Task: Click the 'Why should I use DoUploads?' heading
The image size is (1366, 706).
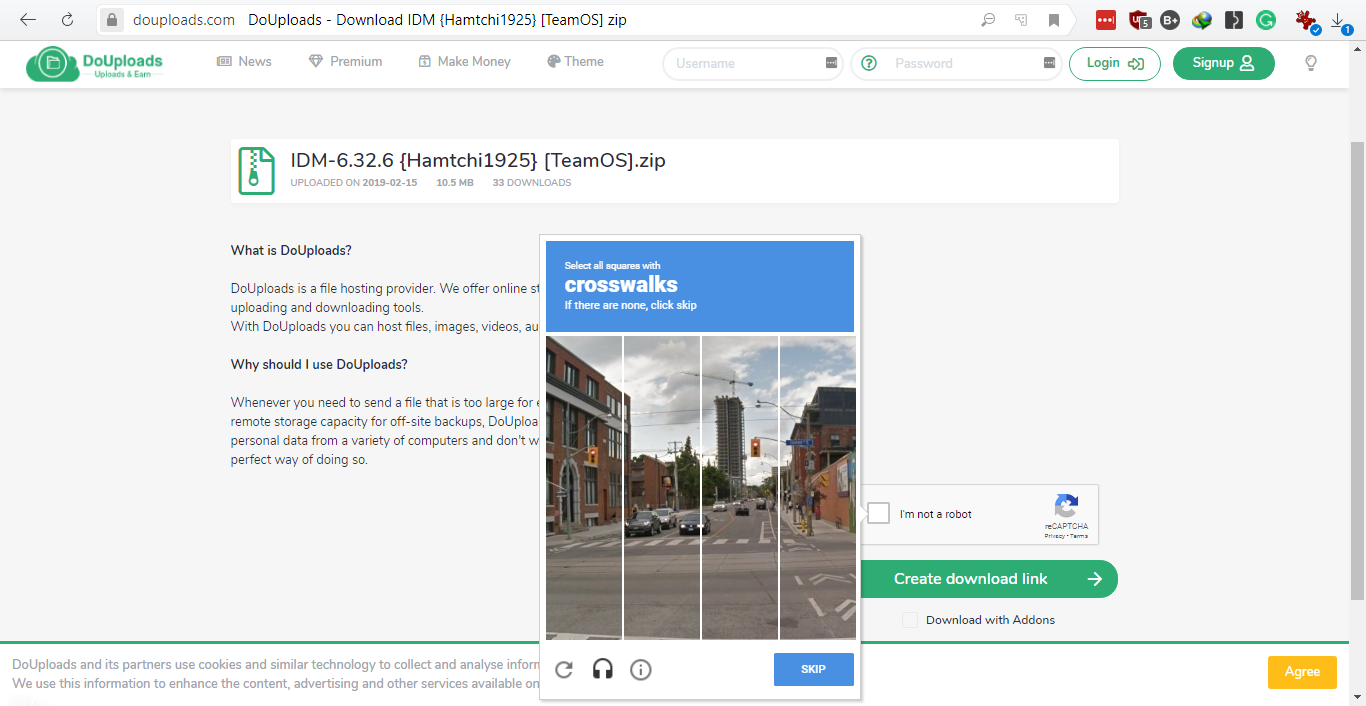Action: 319,364
